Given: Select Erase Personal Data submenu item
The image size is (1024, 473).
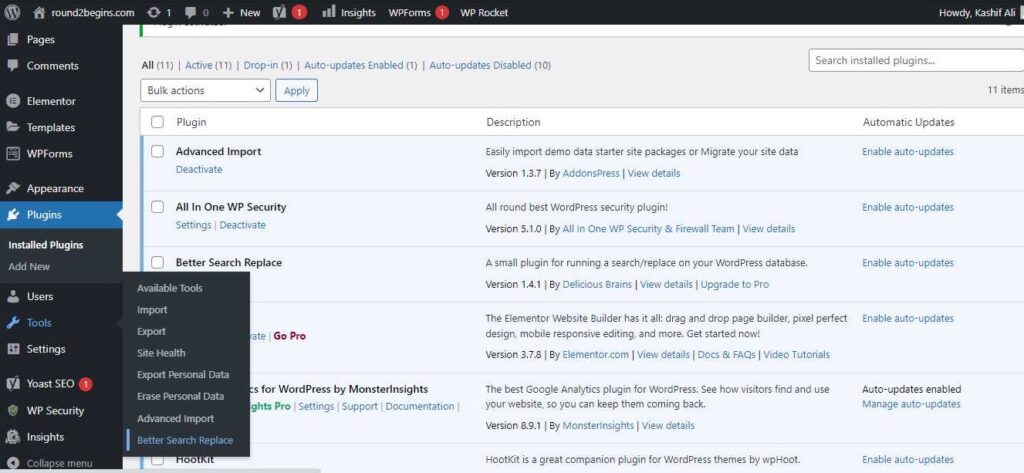Looking at the screenshot, I should point(180,396).
